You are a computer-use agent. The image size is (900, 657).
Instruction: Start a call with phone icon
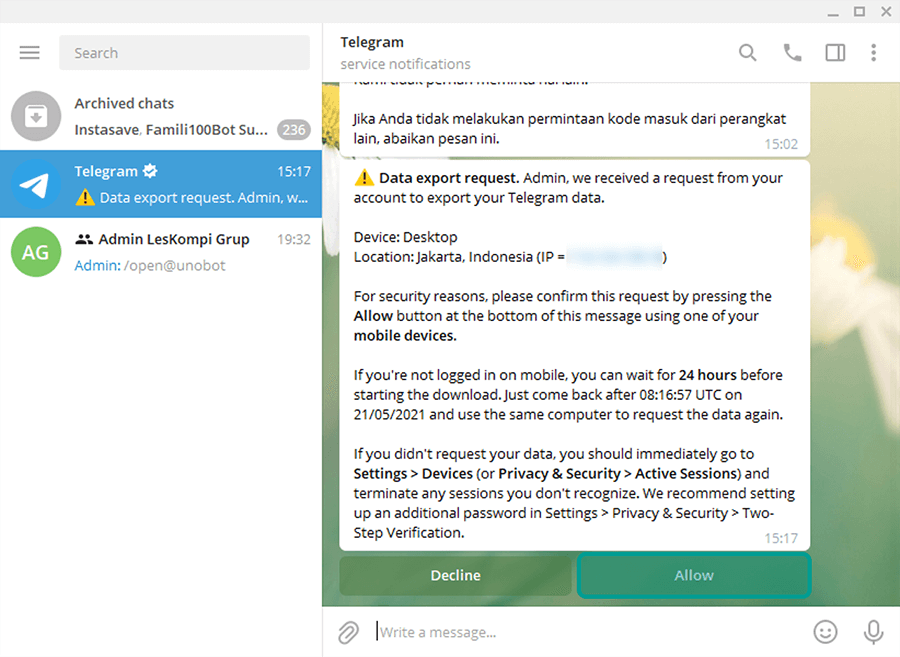click(x=792, y=53)
